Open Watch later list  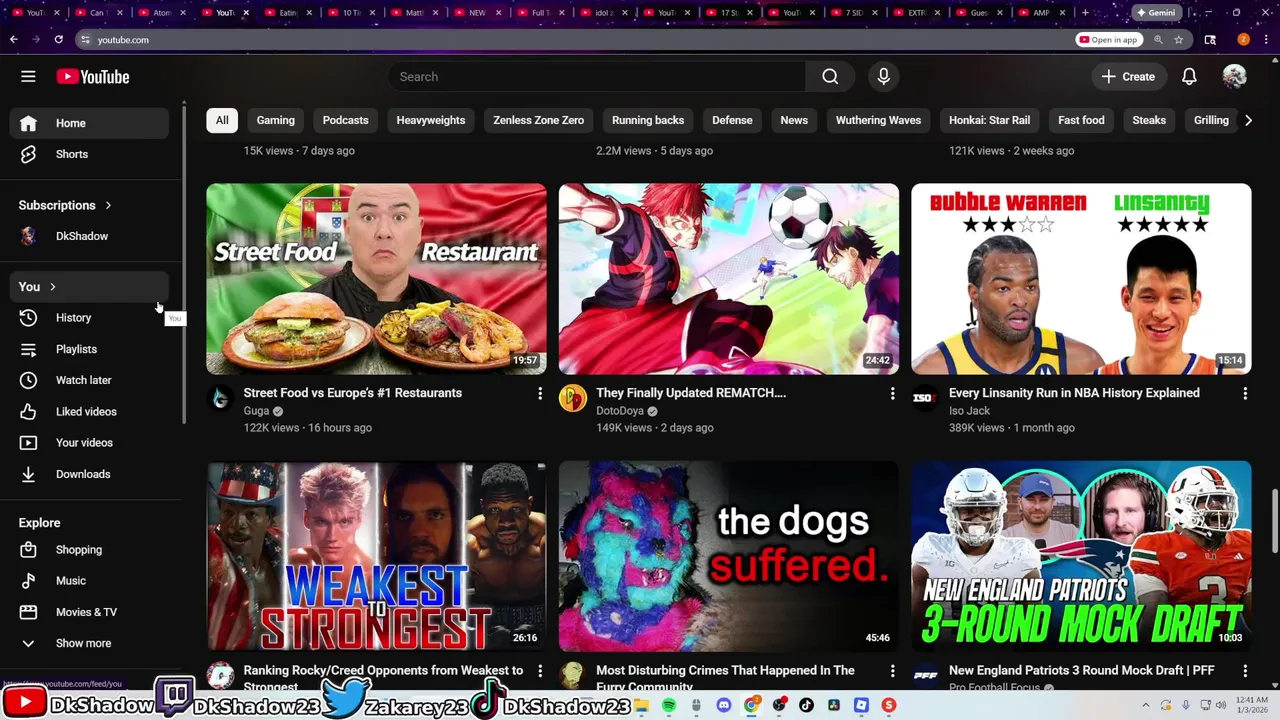(x=89, y=380)
